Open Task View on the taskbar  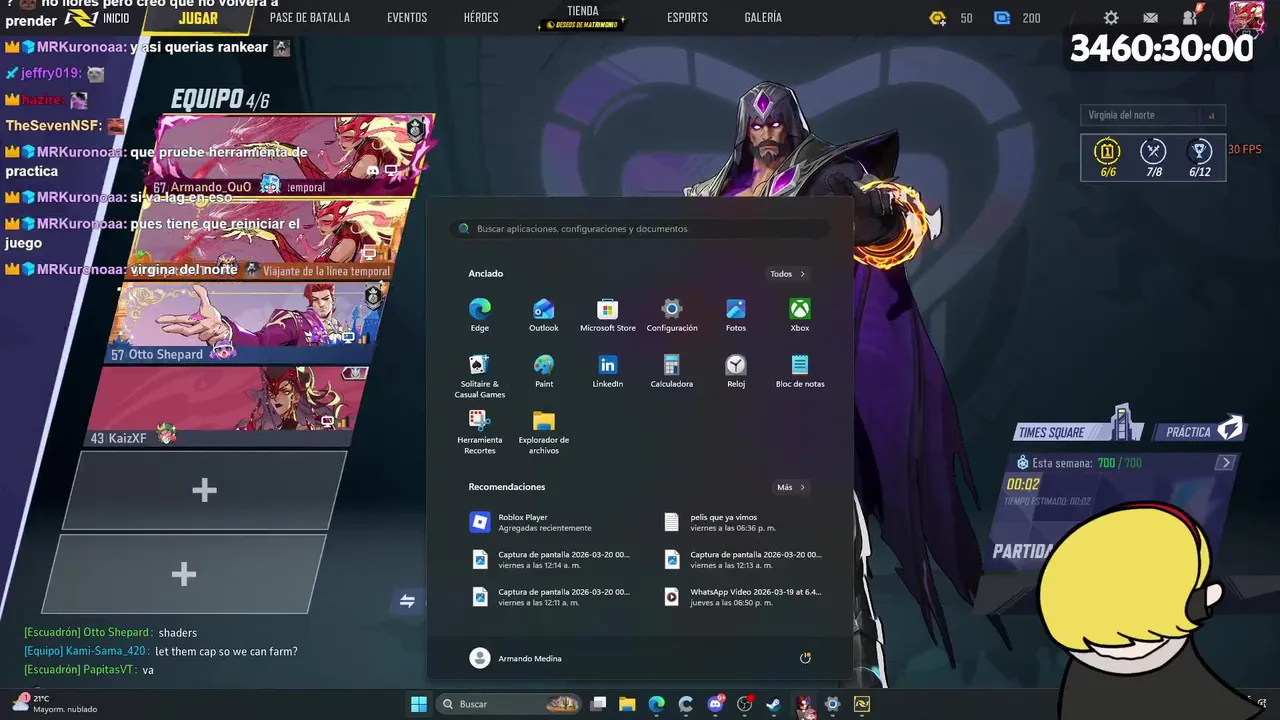pos(598,704)
